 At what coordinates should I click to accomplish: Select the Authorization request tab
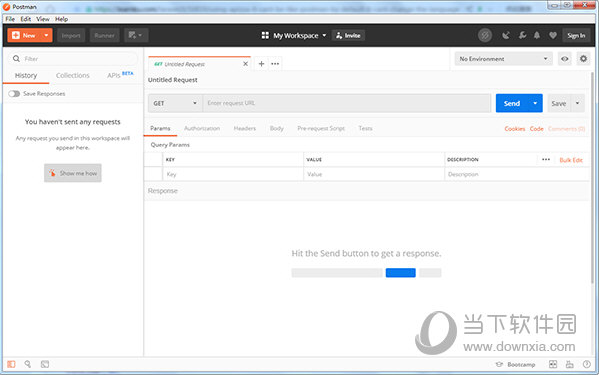coord(202,128)
